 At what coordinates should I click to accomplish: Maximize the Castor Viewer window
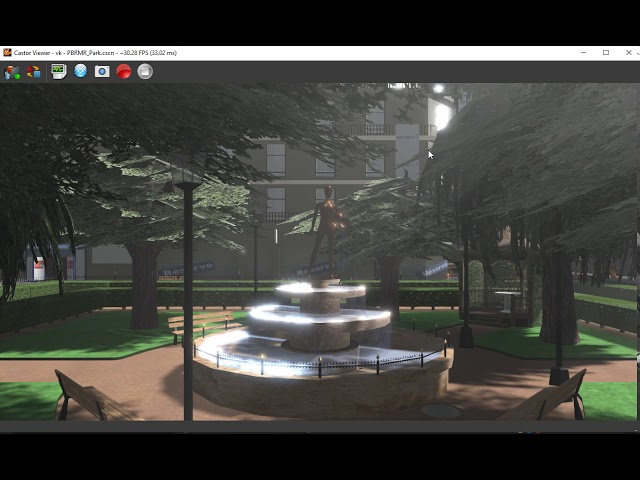(606, 53)
